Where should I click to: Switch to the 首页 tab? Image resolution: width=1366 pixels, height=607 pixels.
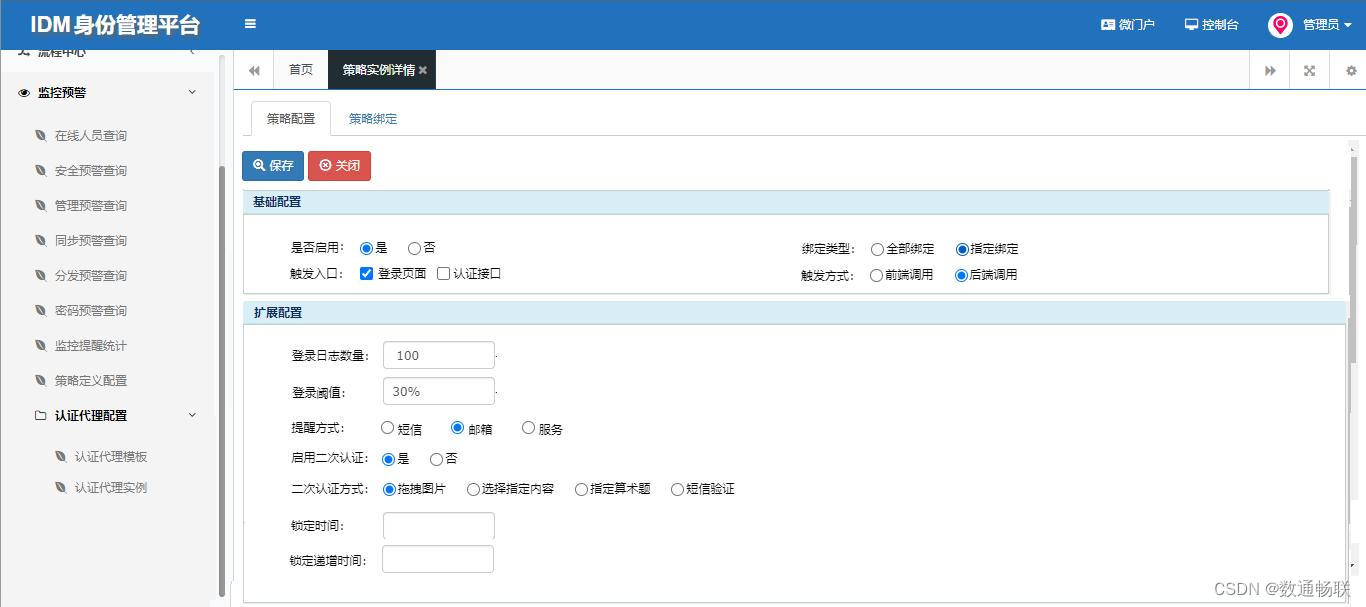click(x=300, y=70)
